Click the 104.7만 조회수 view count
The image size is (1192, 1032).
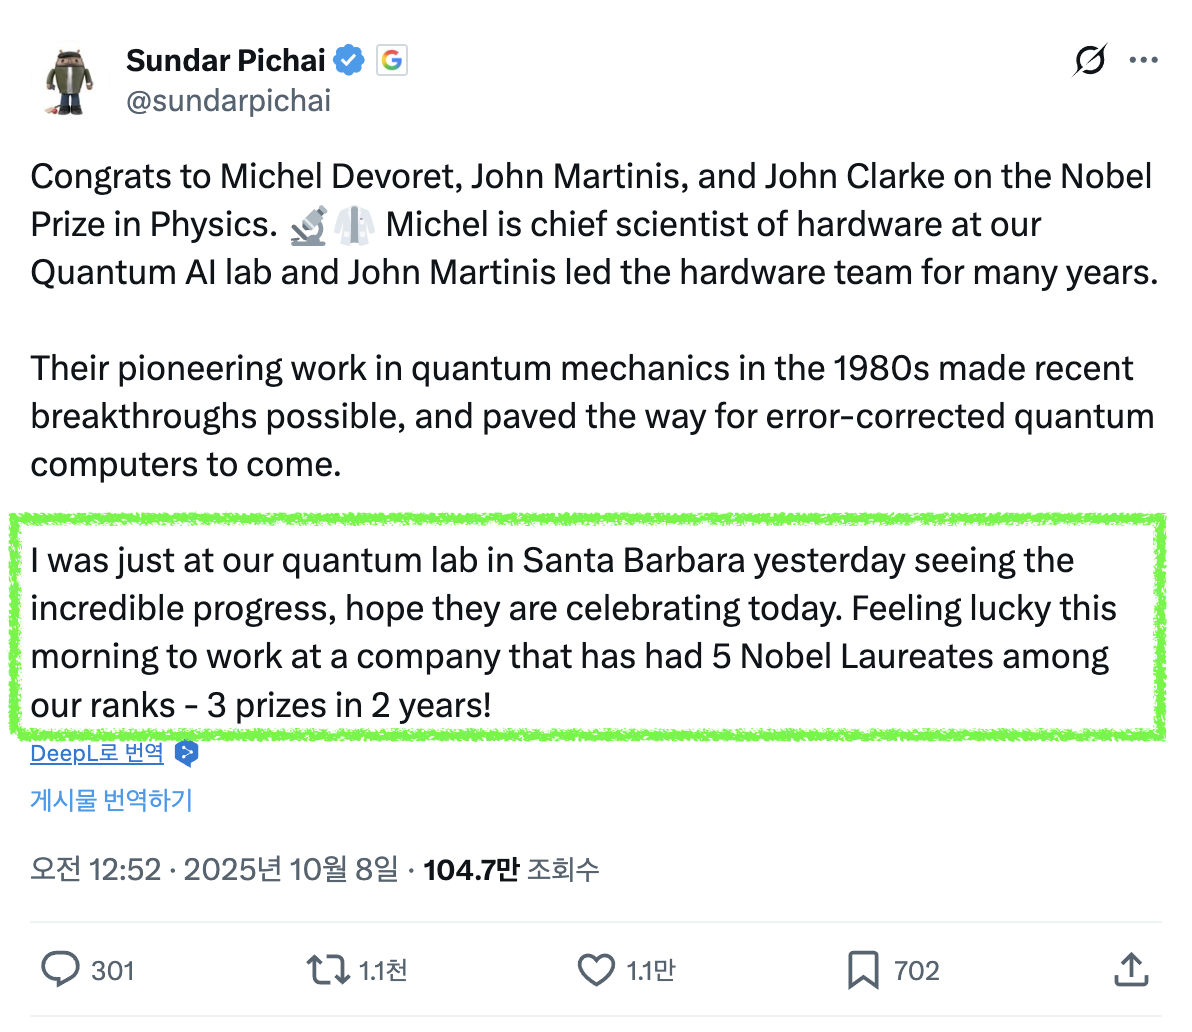pos(511,869)
